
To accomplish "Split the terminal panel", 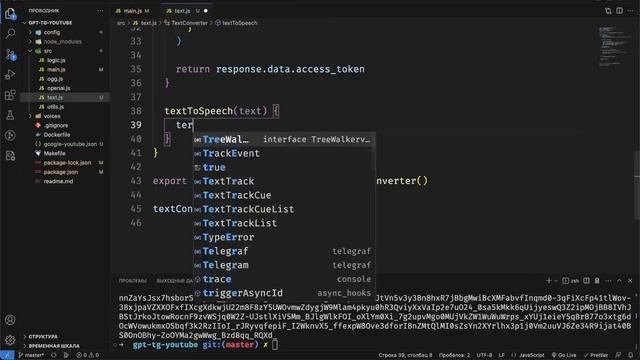I will pos(587,280).
